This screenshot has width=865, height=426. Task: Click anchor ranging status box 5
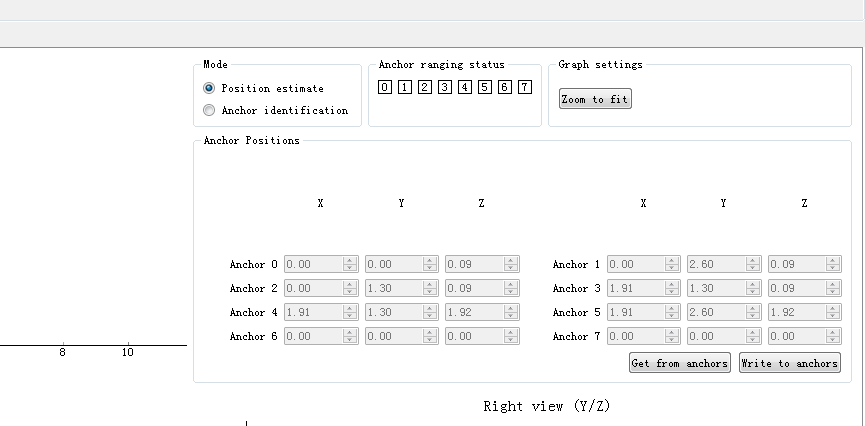(485, 87)
